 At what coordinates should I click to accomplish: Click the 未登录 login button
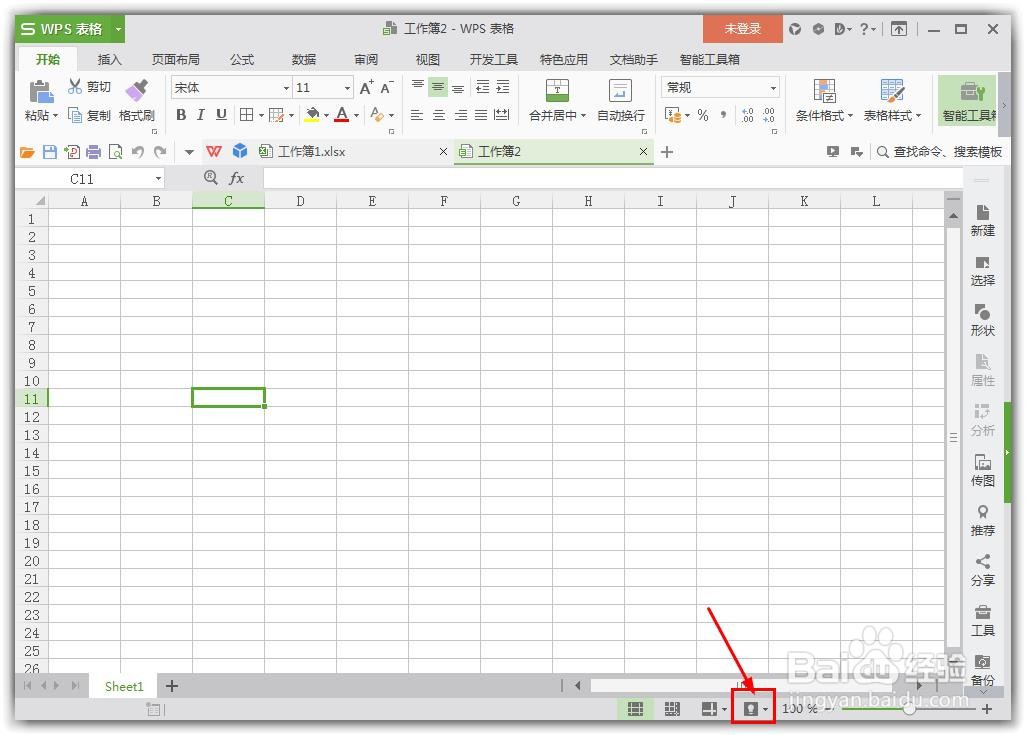tap(742, 29)
